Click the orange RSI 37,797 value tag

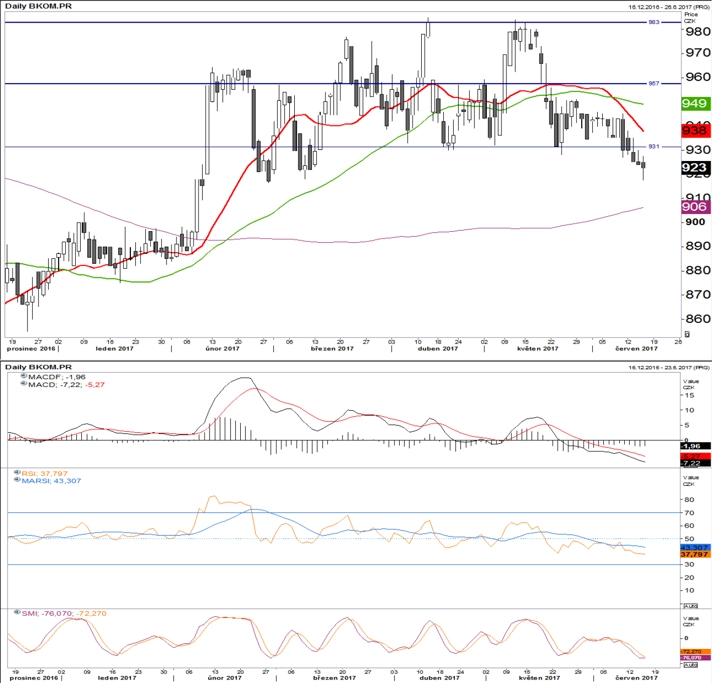point(695,554)
